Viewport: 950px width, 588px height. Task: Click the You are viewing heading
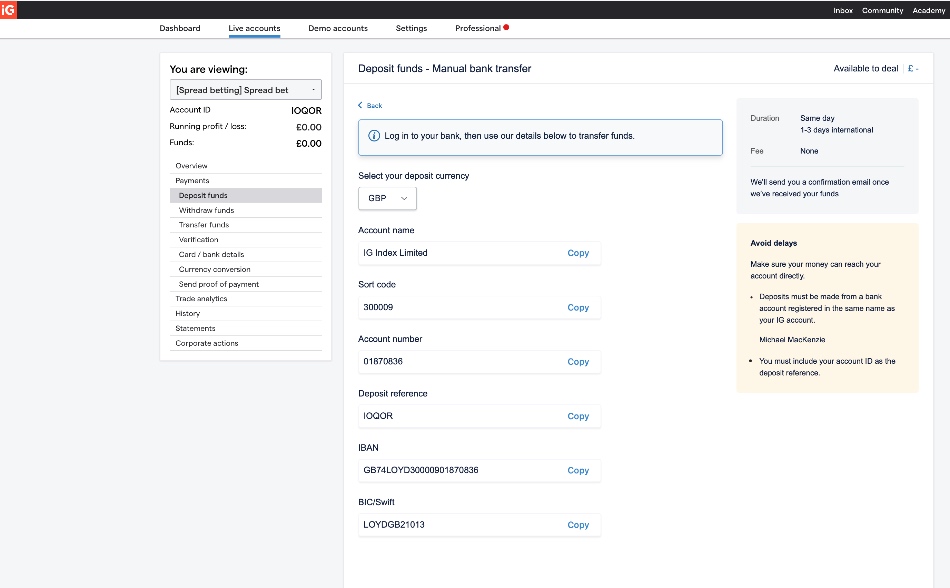(208, 70)
